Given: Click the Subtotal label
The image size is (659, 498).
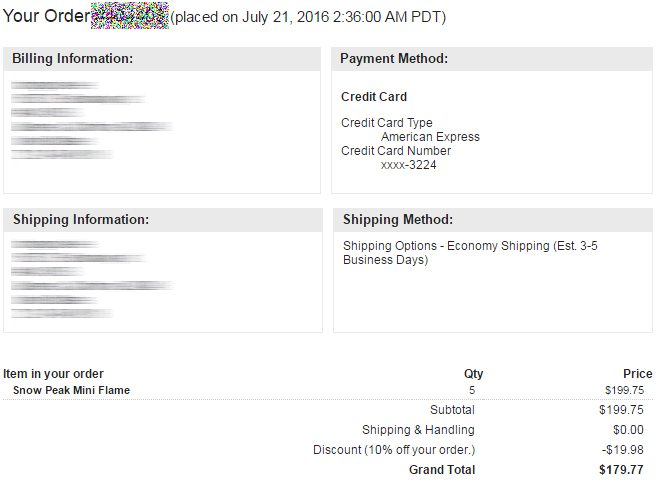Looking at the screenshot, I should coord(452,410).
